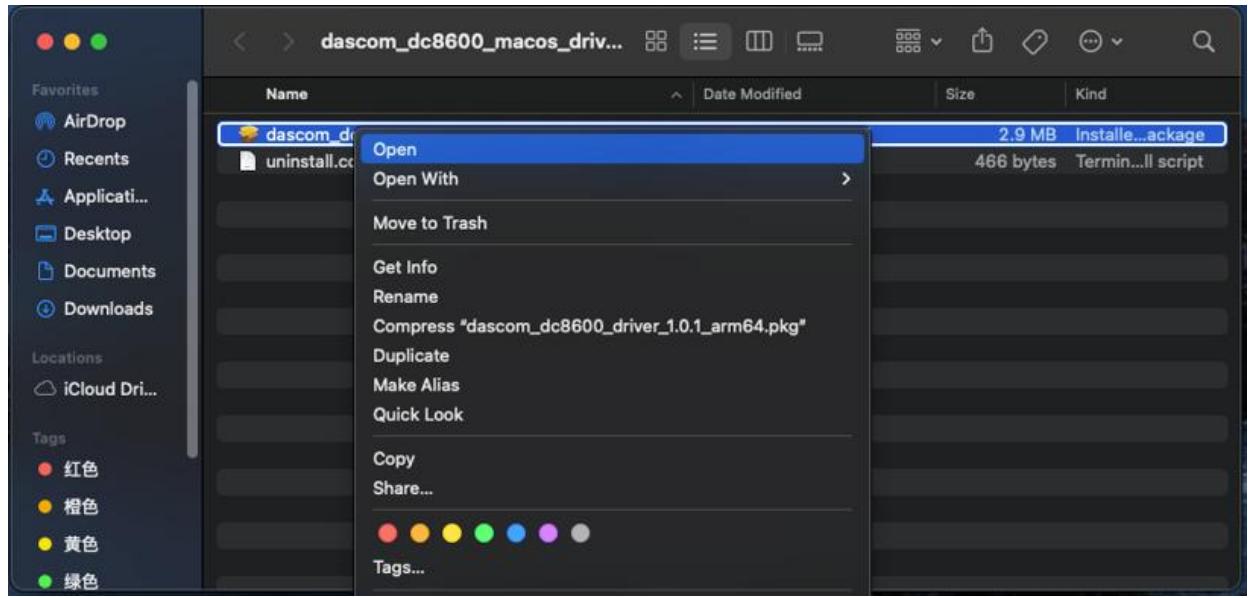This screenshot has height=598, width=1248.
Task: Switch to gallery view
Action: point(809,41)
